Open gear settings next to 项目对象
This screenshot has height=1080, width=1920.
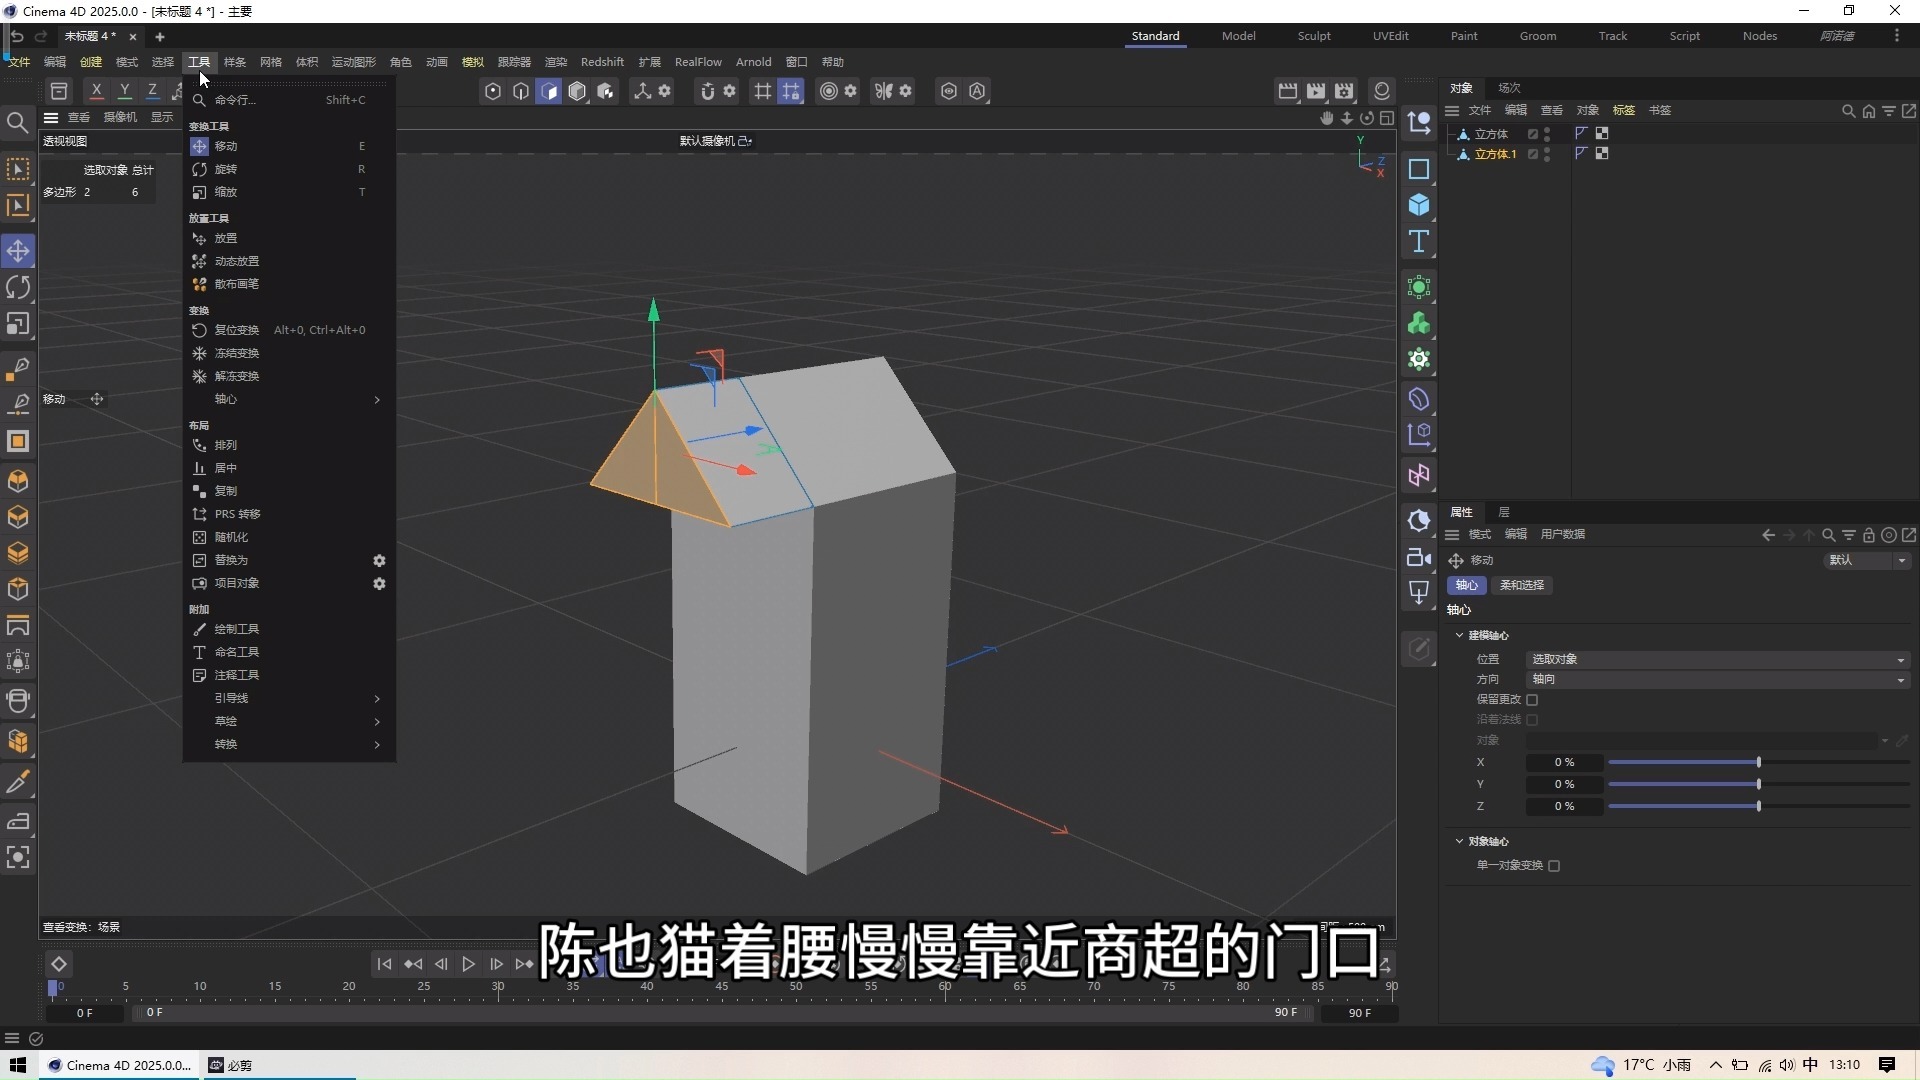tap(379, 584)
